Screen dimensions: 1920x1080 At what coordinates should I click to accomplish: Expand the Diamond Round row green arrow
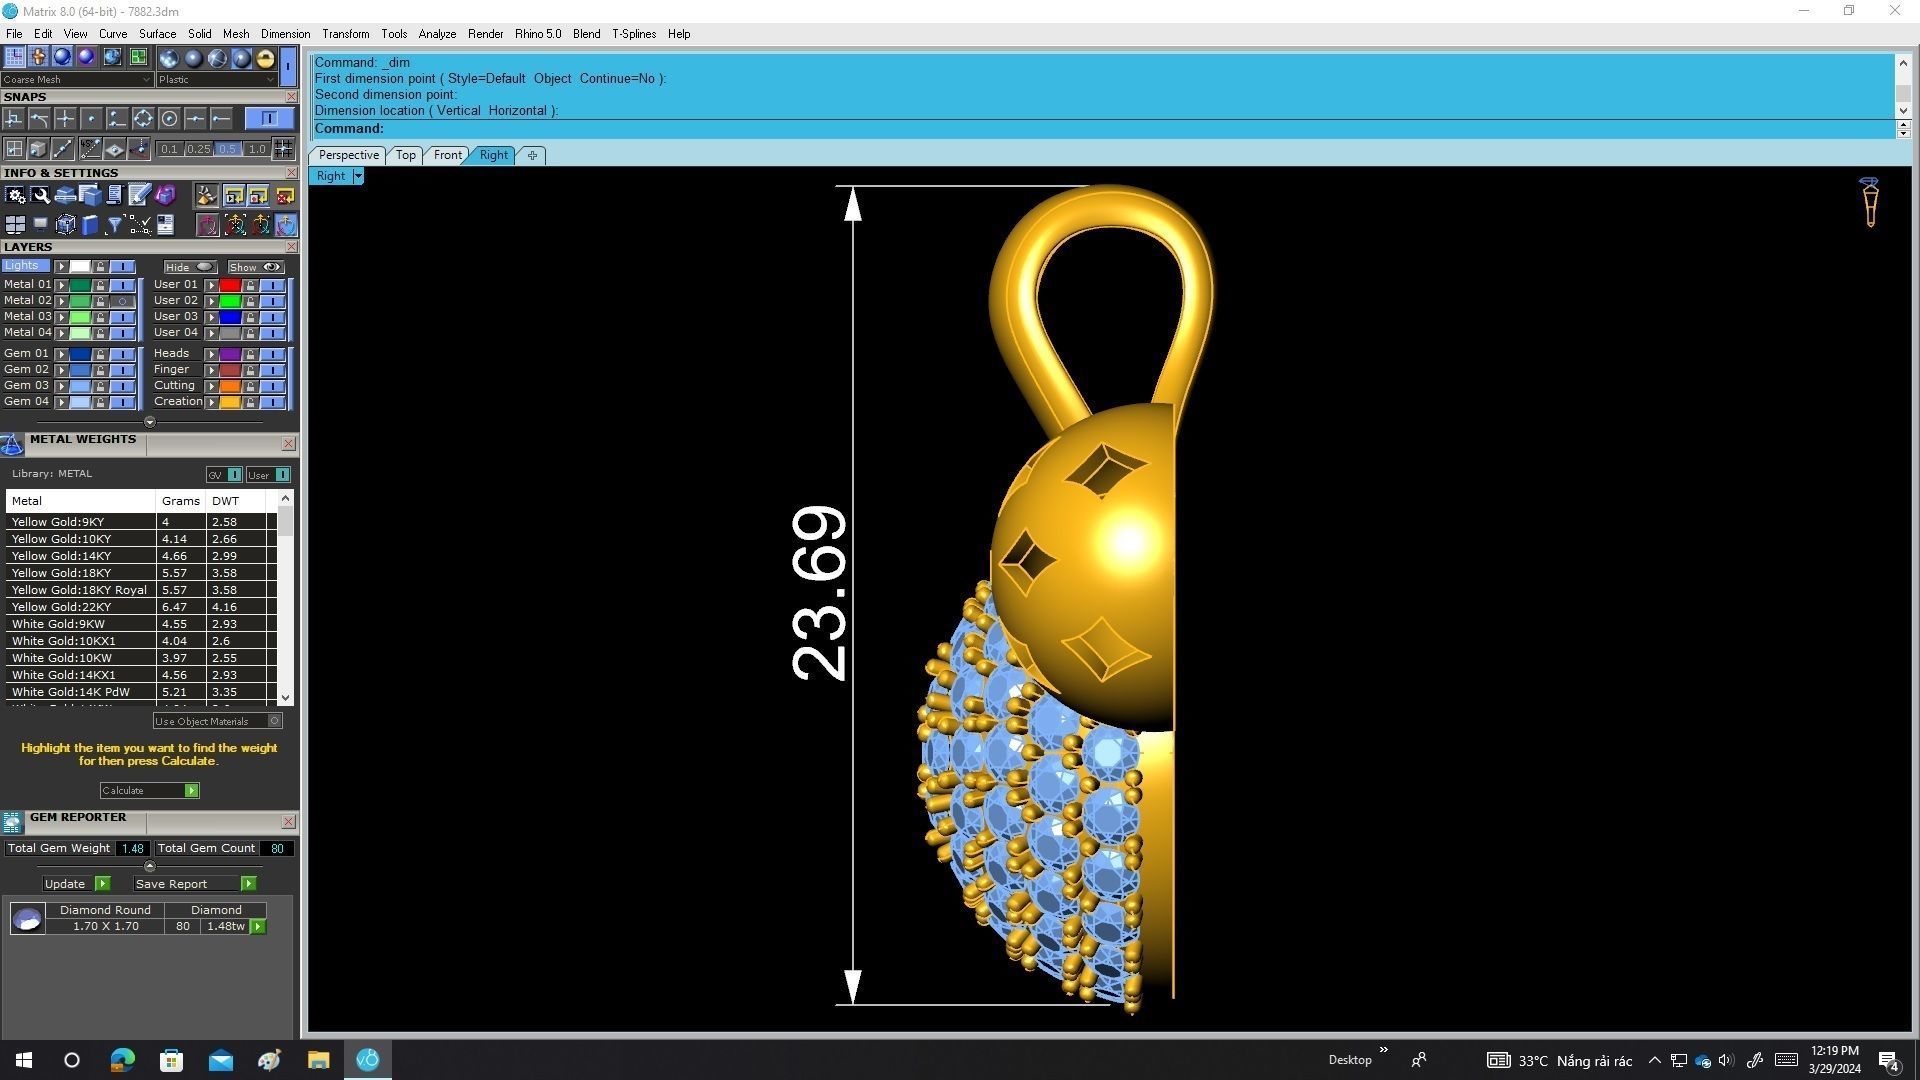tap(258, 927)
